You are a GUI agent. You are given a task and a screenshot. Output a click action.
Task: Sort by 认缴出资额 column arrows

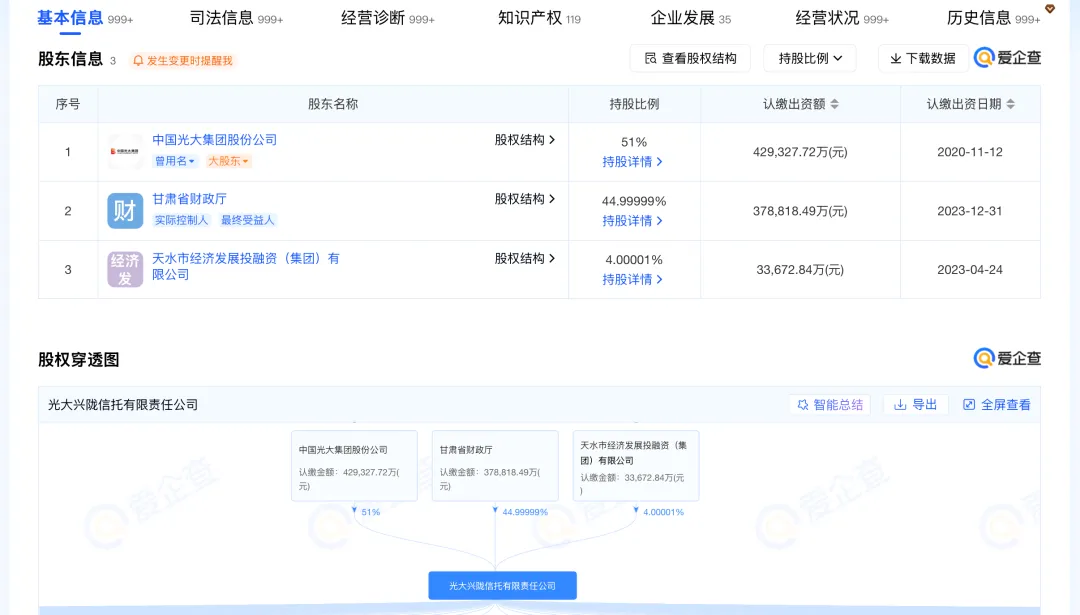tap(834, 104)
